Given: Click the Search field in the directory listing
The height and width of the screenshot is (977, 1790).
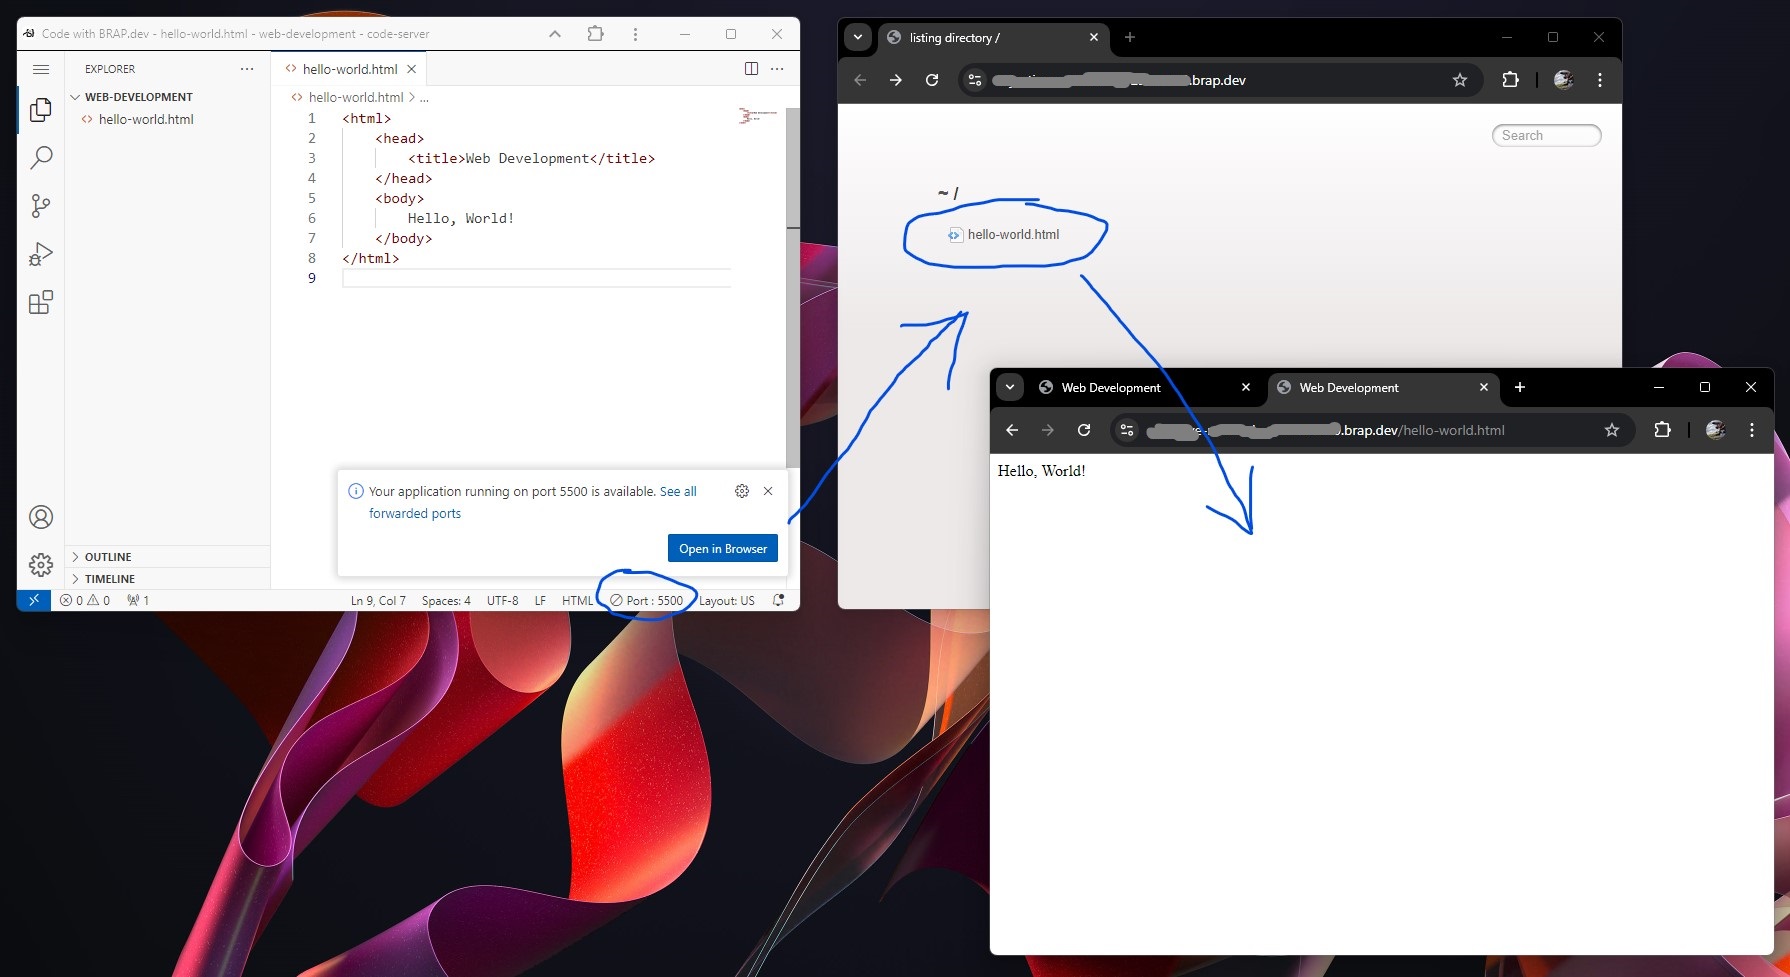Looking at the screenshot, I should click(x=1546, y=135).
